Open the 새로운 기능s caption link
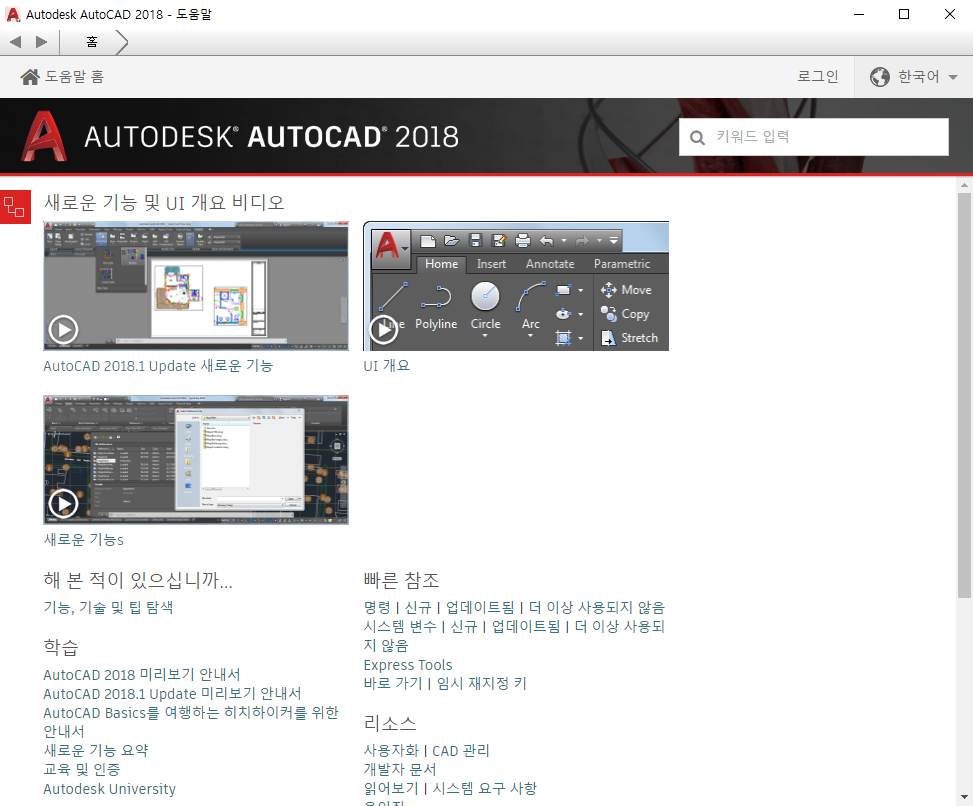This screenshot has width=973, height=806. (x=84, y=540)
